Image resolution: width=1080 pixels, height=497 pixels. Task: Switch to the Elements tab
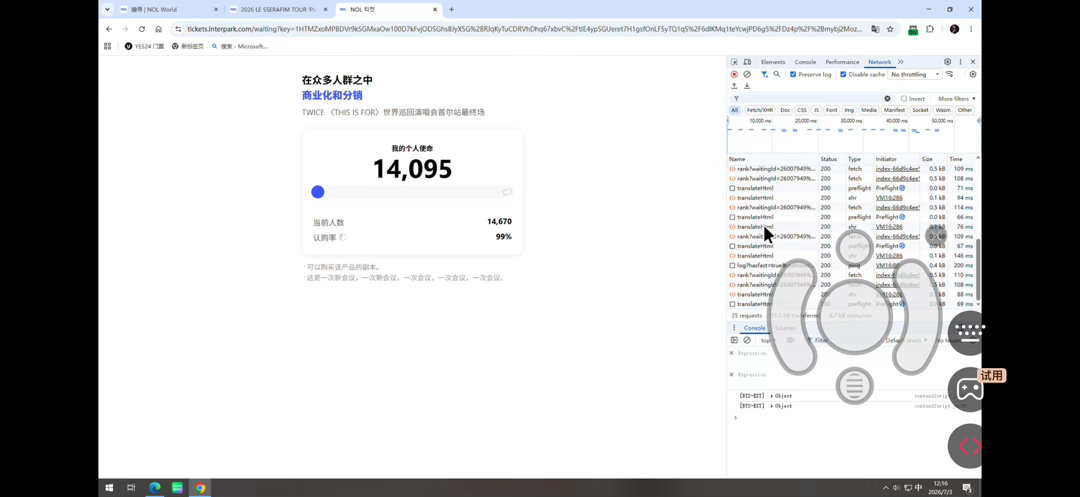click(773, 62)
